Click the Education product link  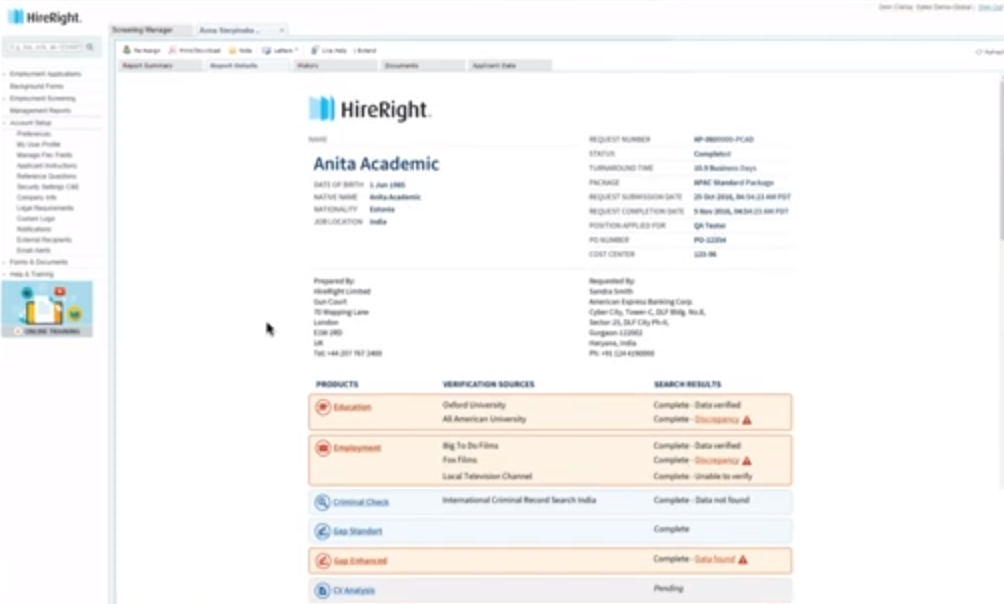352,407
